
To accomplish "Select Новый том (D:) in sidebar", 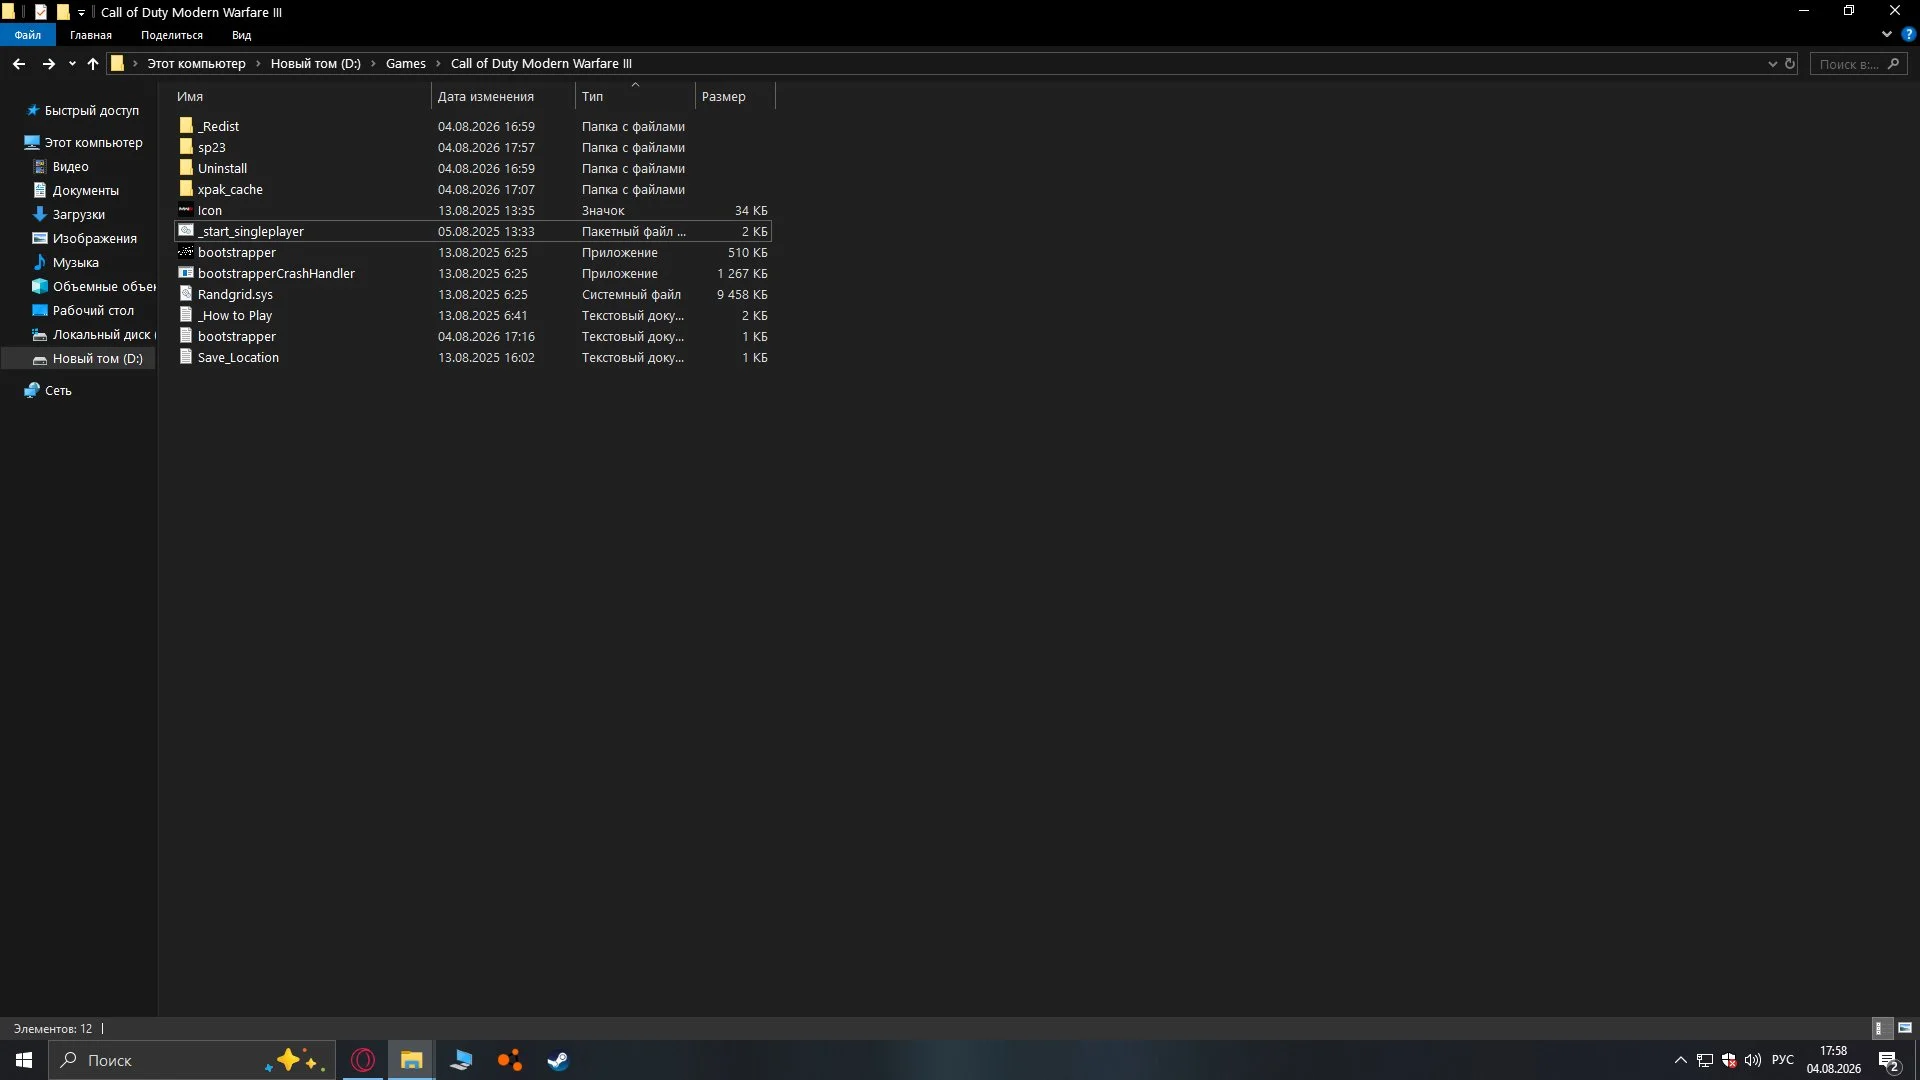I will (x=97, y=358).
